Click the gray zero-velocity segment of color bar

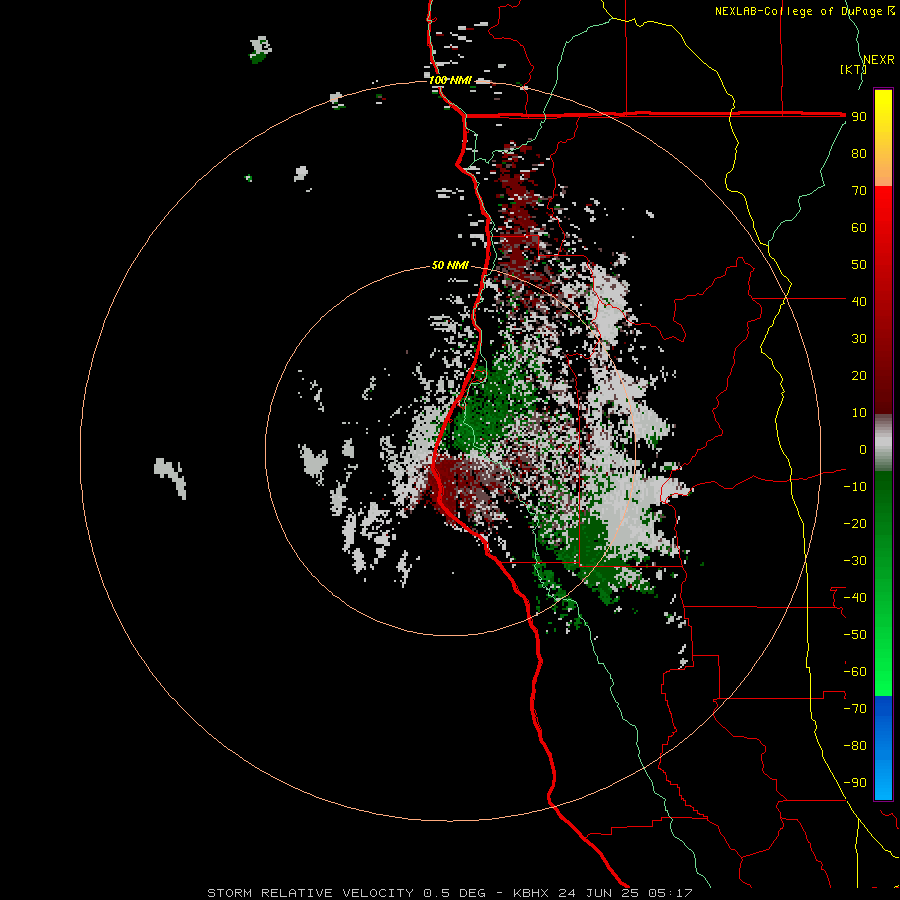883,443
